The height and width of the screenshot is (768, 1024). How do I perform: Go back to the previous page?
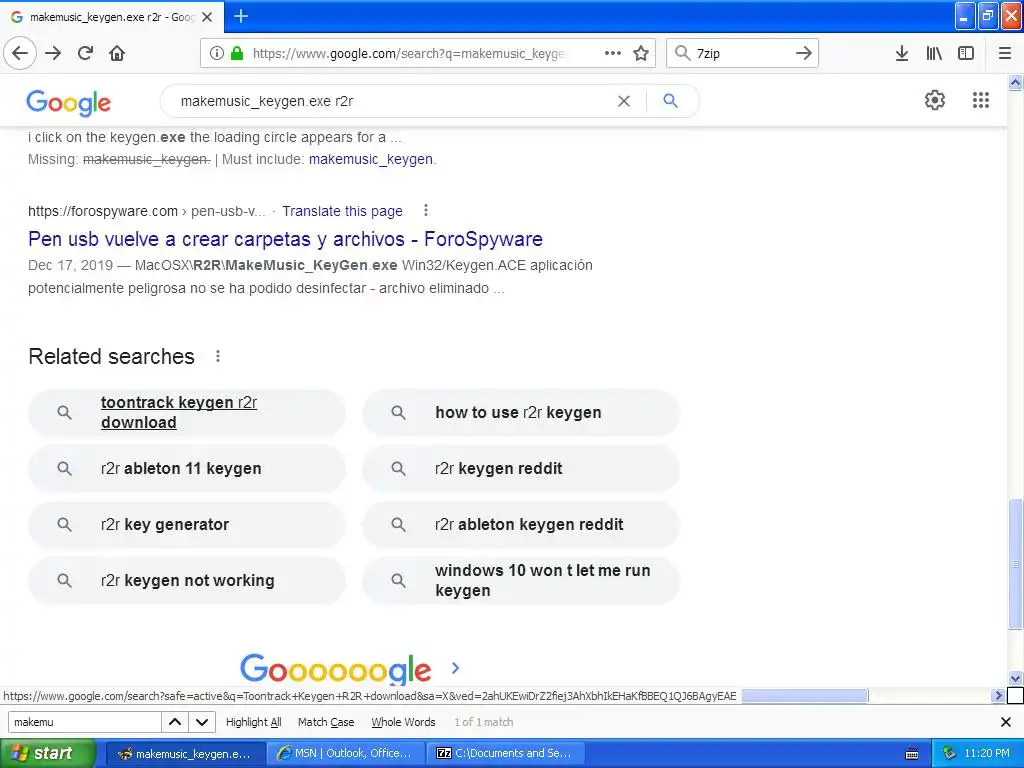pyautogui.click(x=20, y=53)
